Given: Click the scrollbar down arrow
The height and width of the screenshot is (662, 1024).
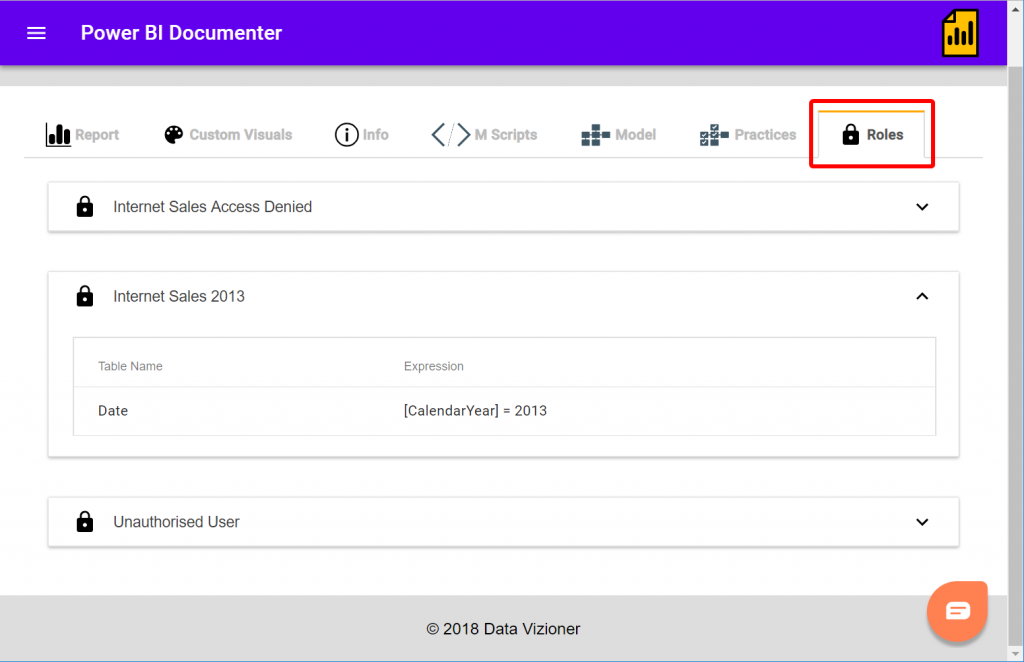Looking at the screenshot, I should (x=1016, y=654).
